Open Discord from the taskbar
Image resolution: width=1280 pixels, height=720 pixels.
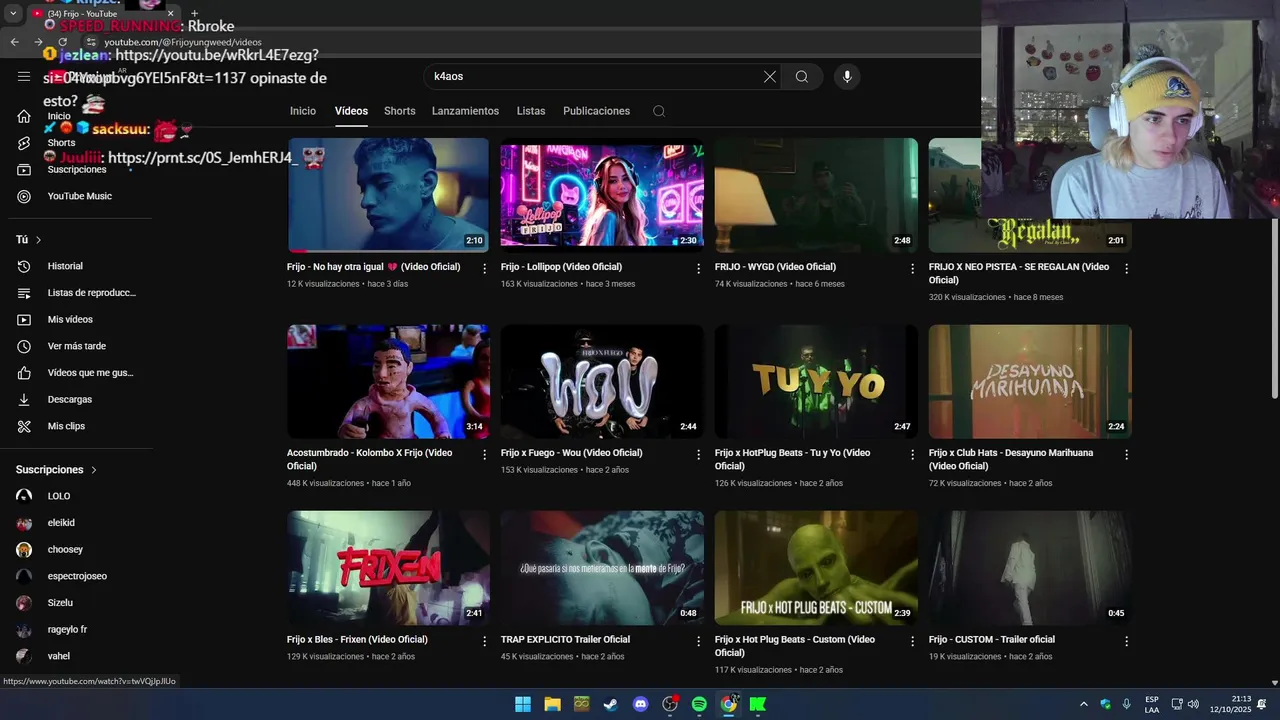tap(641, 704)
